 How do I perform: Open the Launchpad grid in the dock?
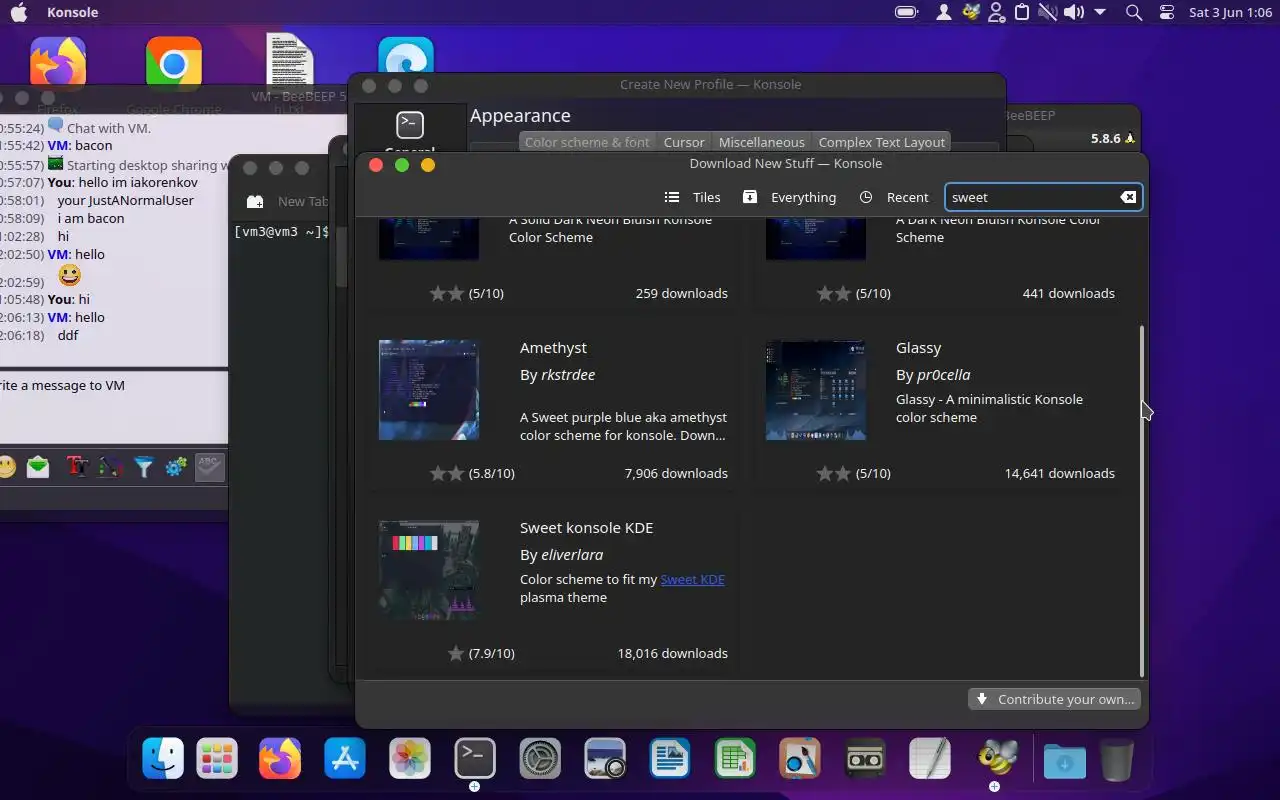pos(217,759)
